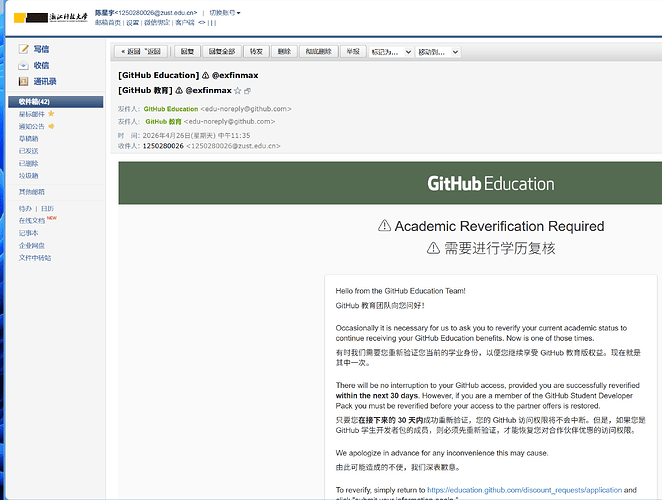Screen dimensions: 662x500
Task: Click recipient name 1250280026
Action: click(163, 146)
